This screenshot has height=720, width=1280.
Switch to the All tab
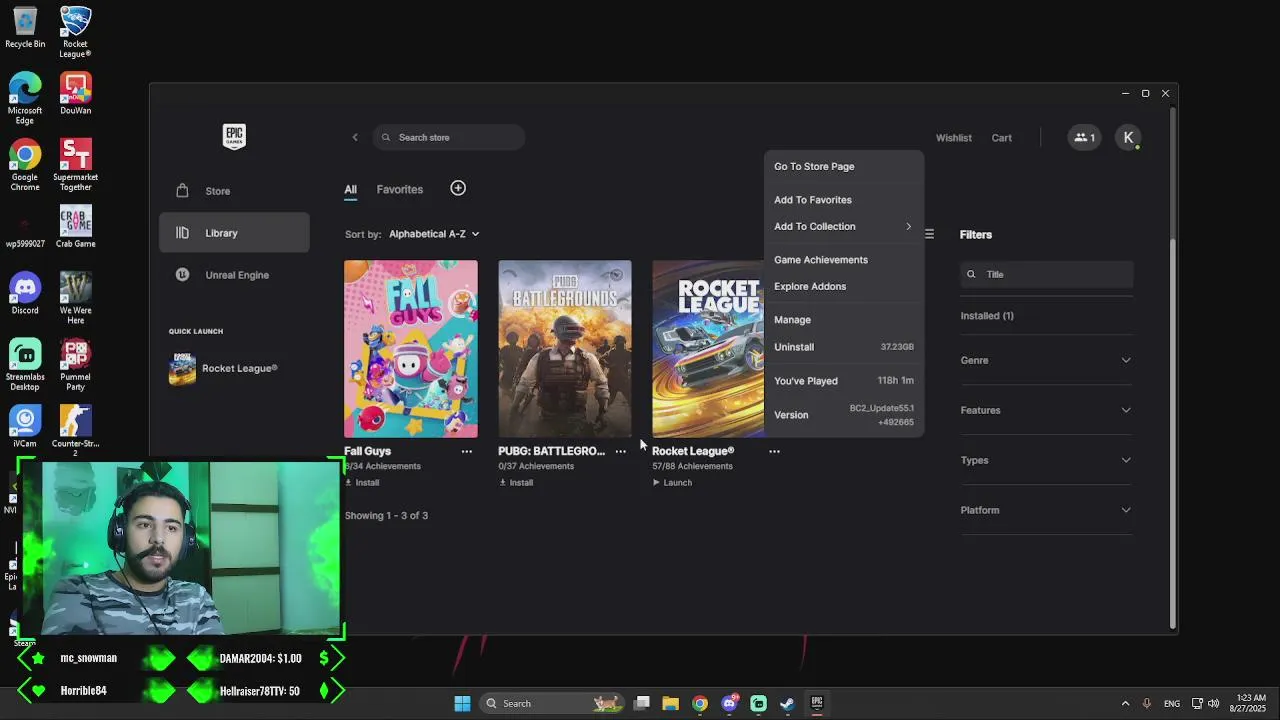[350, 189]
